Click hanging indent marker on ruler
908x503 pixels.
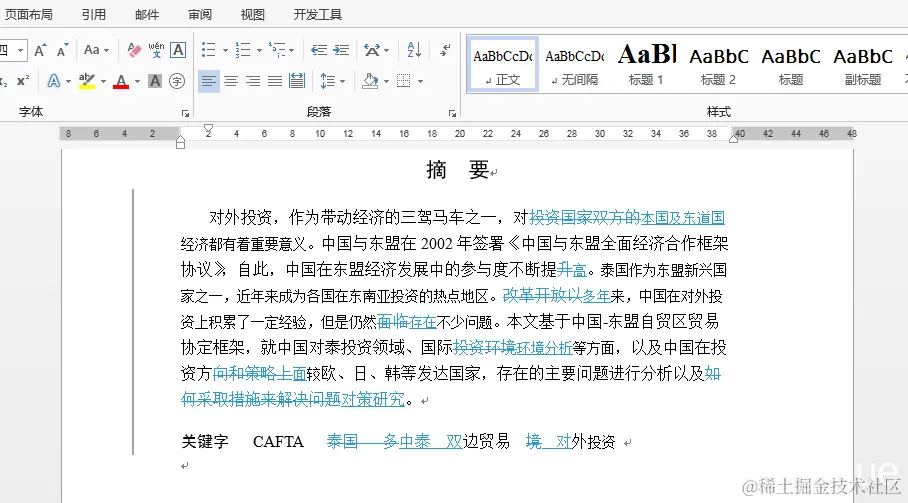click(x=180, y=139)
